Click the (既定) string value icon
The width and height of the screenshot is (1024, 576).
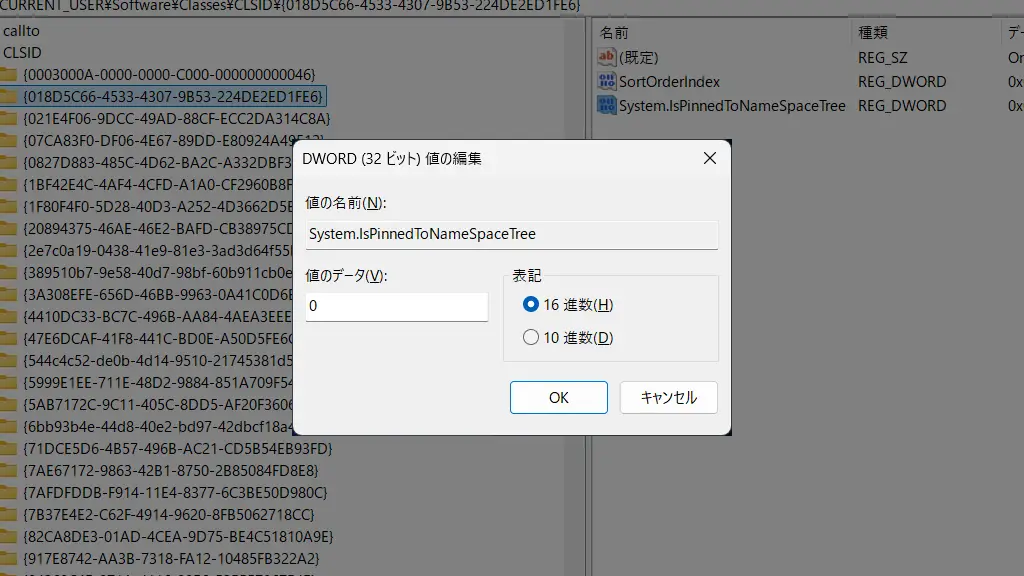click(606, 57)
